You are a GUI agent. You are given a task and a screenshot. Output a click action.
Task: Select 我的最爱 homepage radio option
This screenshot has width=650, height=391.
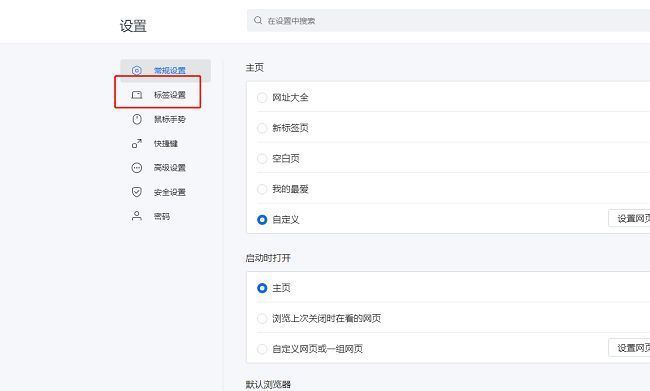point(262,189)
